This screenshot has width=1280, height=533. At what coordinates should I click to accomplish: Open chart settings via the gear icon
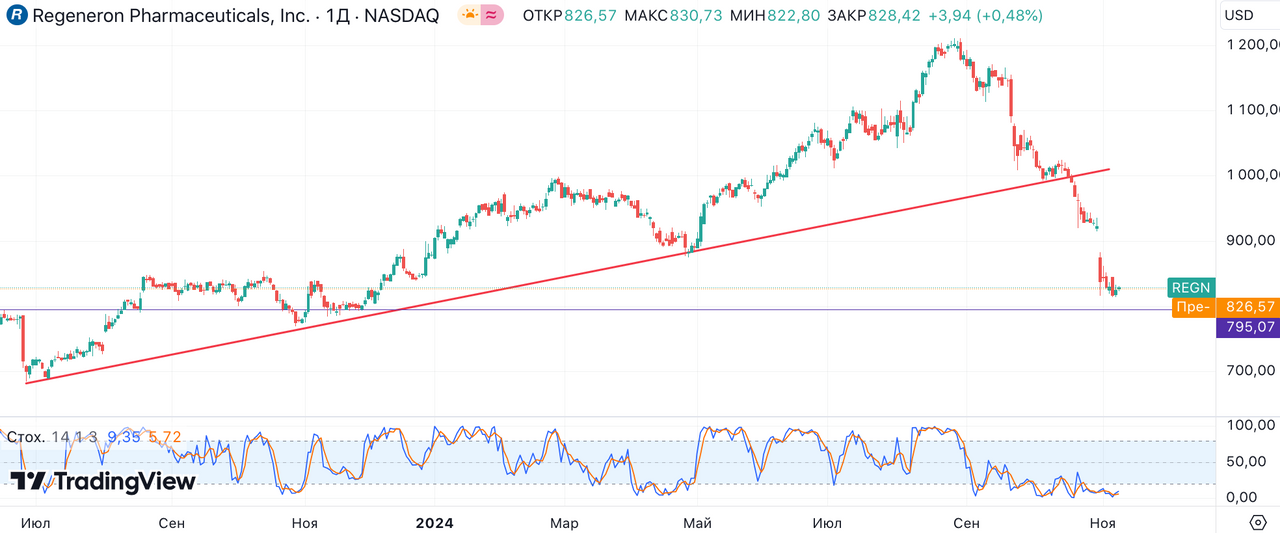[1258, 522]
